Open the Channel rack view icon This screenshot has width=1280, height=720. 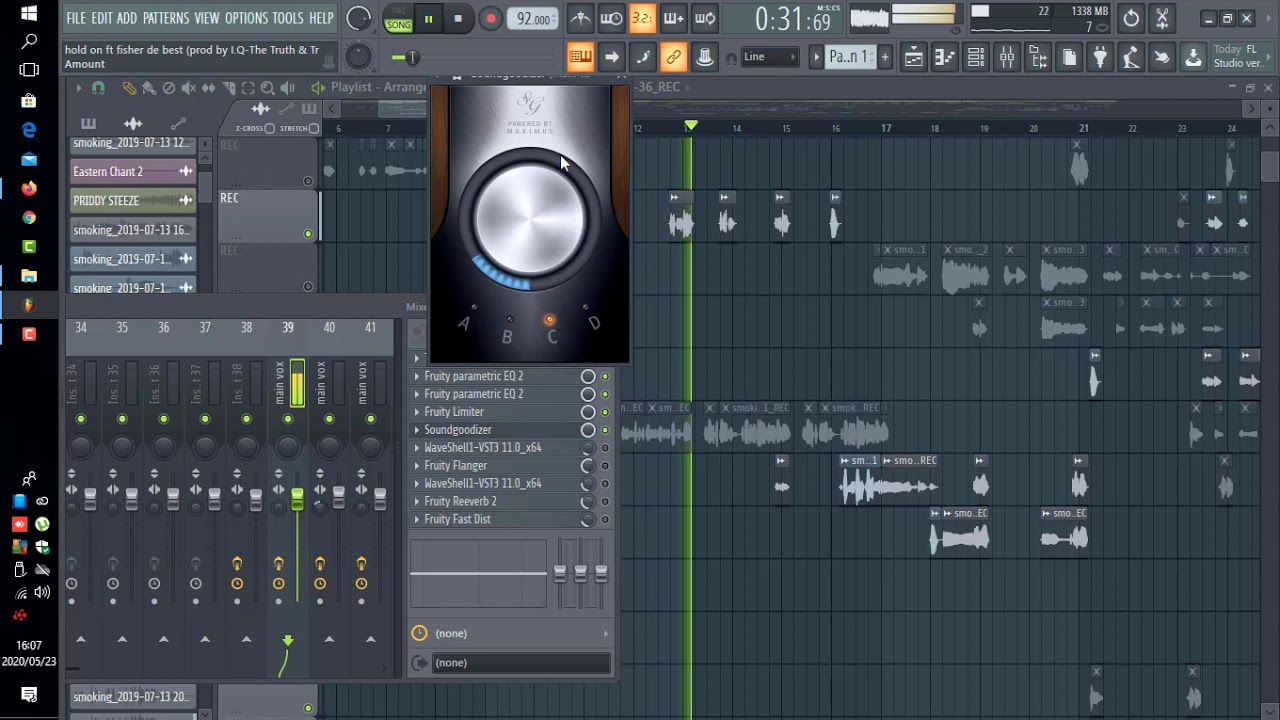(976, 57)
